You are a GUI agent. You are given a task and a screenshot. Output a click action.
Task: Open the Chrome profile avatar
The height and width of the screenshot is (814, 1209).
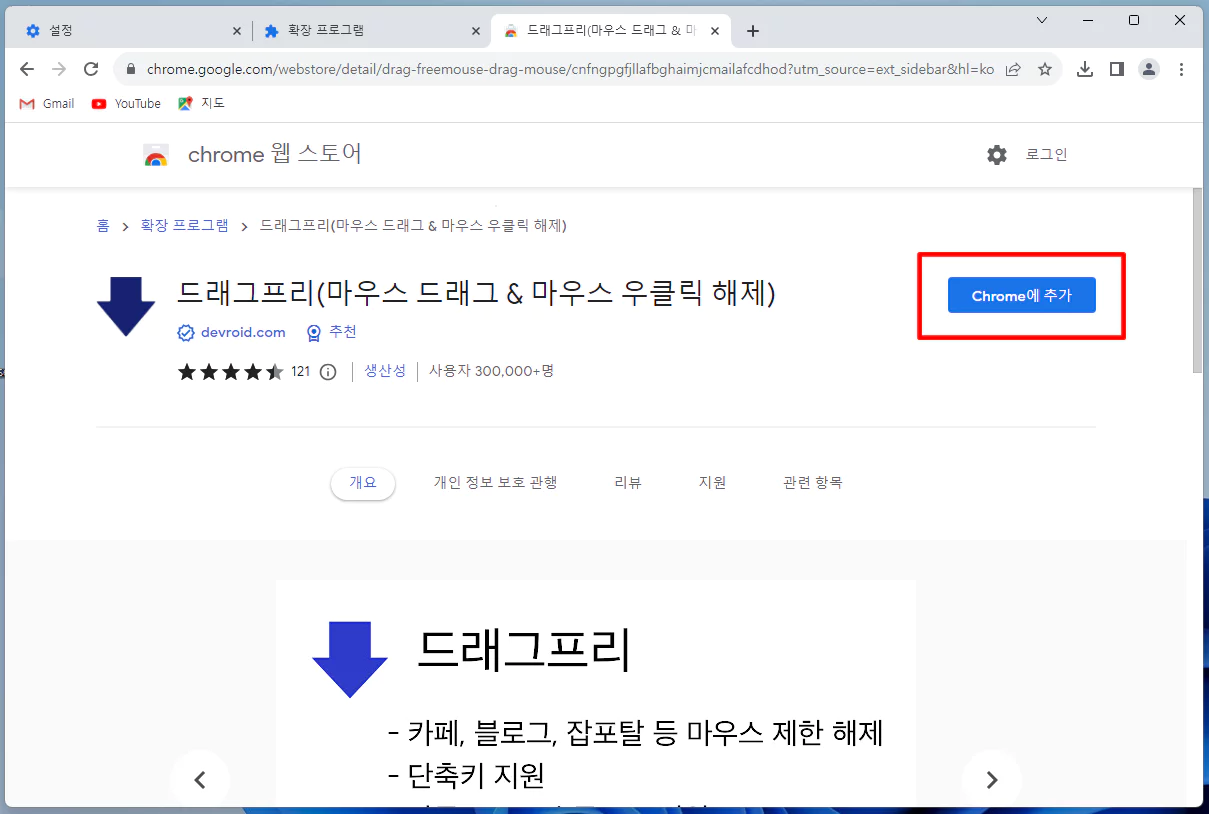click(x=1149, y=69)
